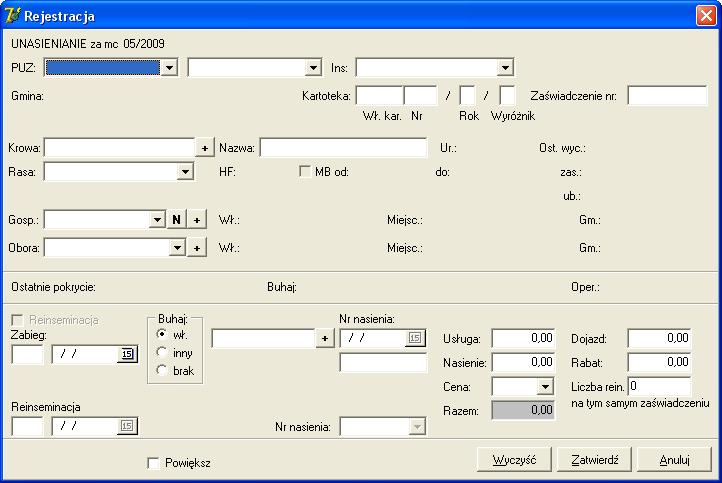The image size is (722, 483).
Task: Click the Zabieg date field
Action: click(85, 354)
